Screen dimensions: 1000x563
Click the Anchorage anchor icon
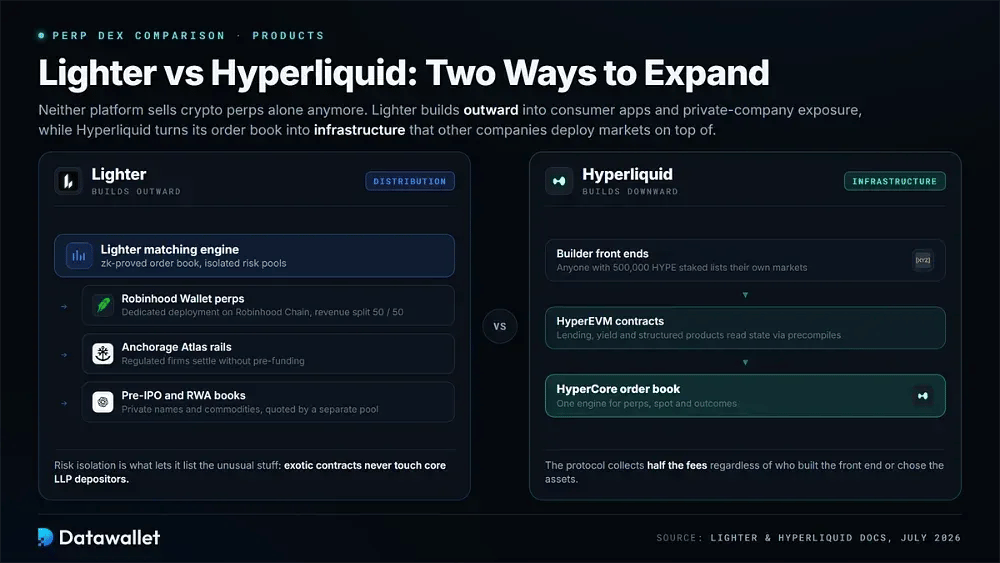click(x=103, y=353)
